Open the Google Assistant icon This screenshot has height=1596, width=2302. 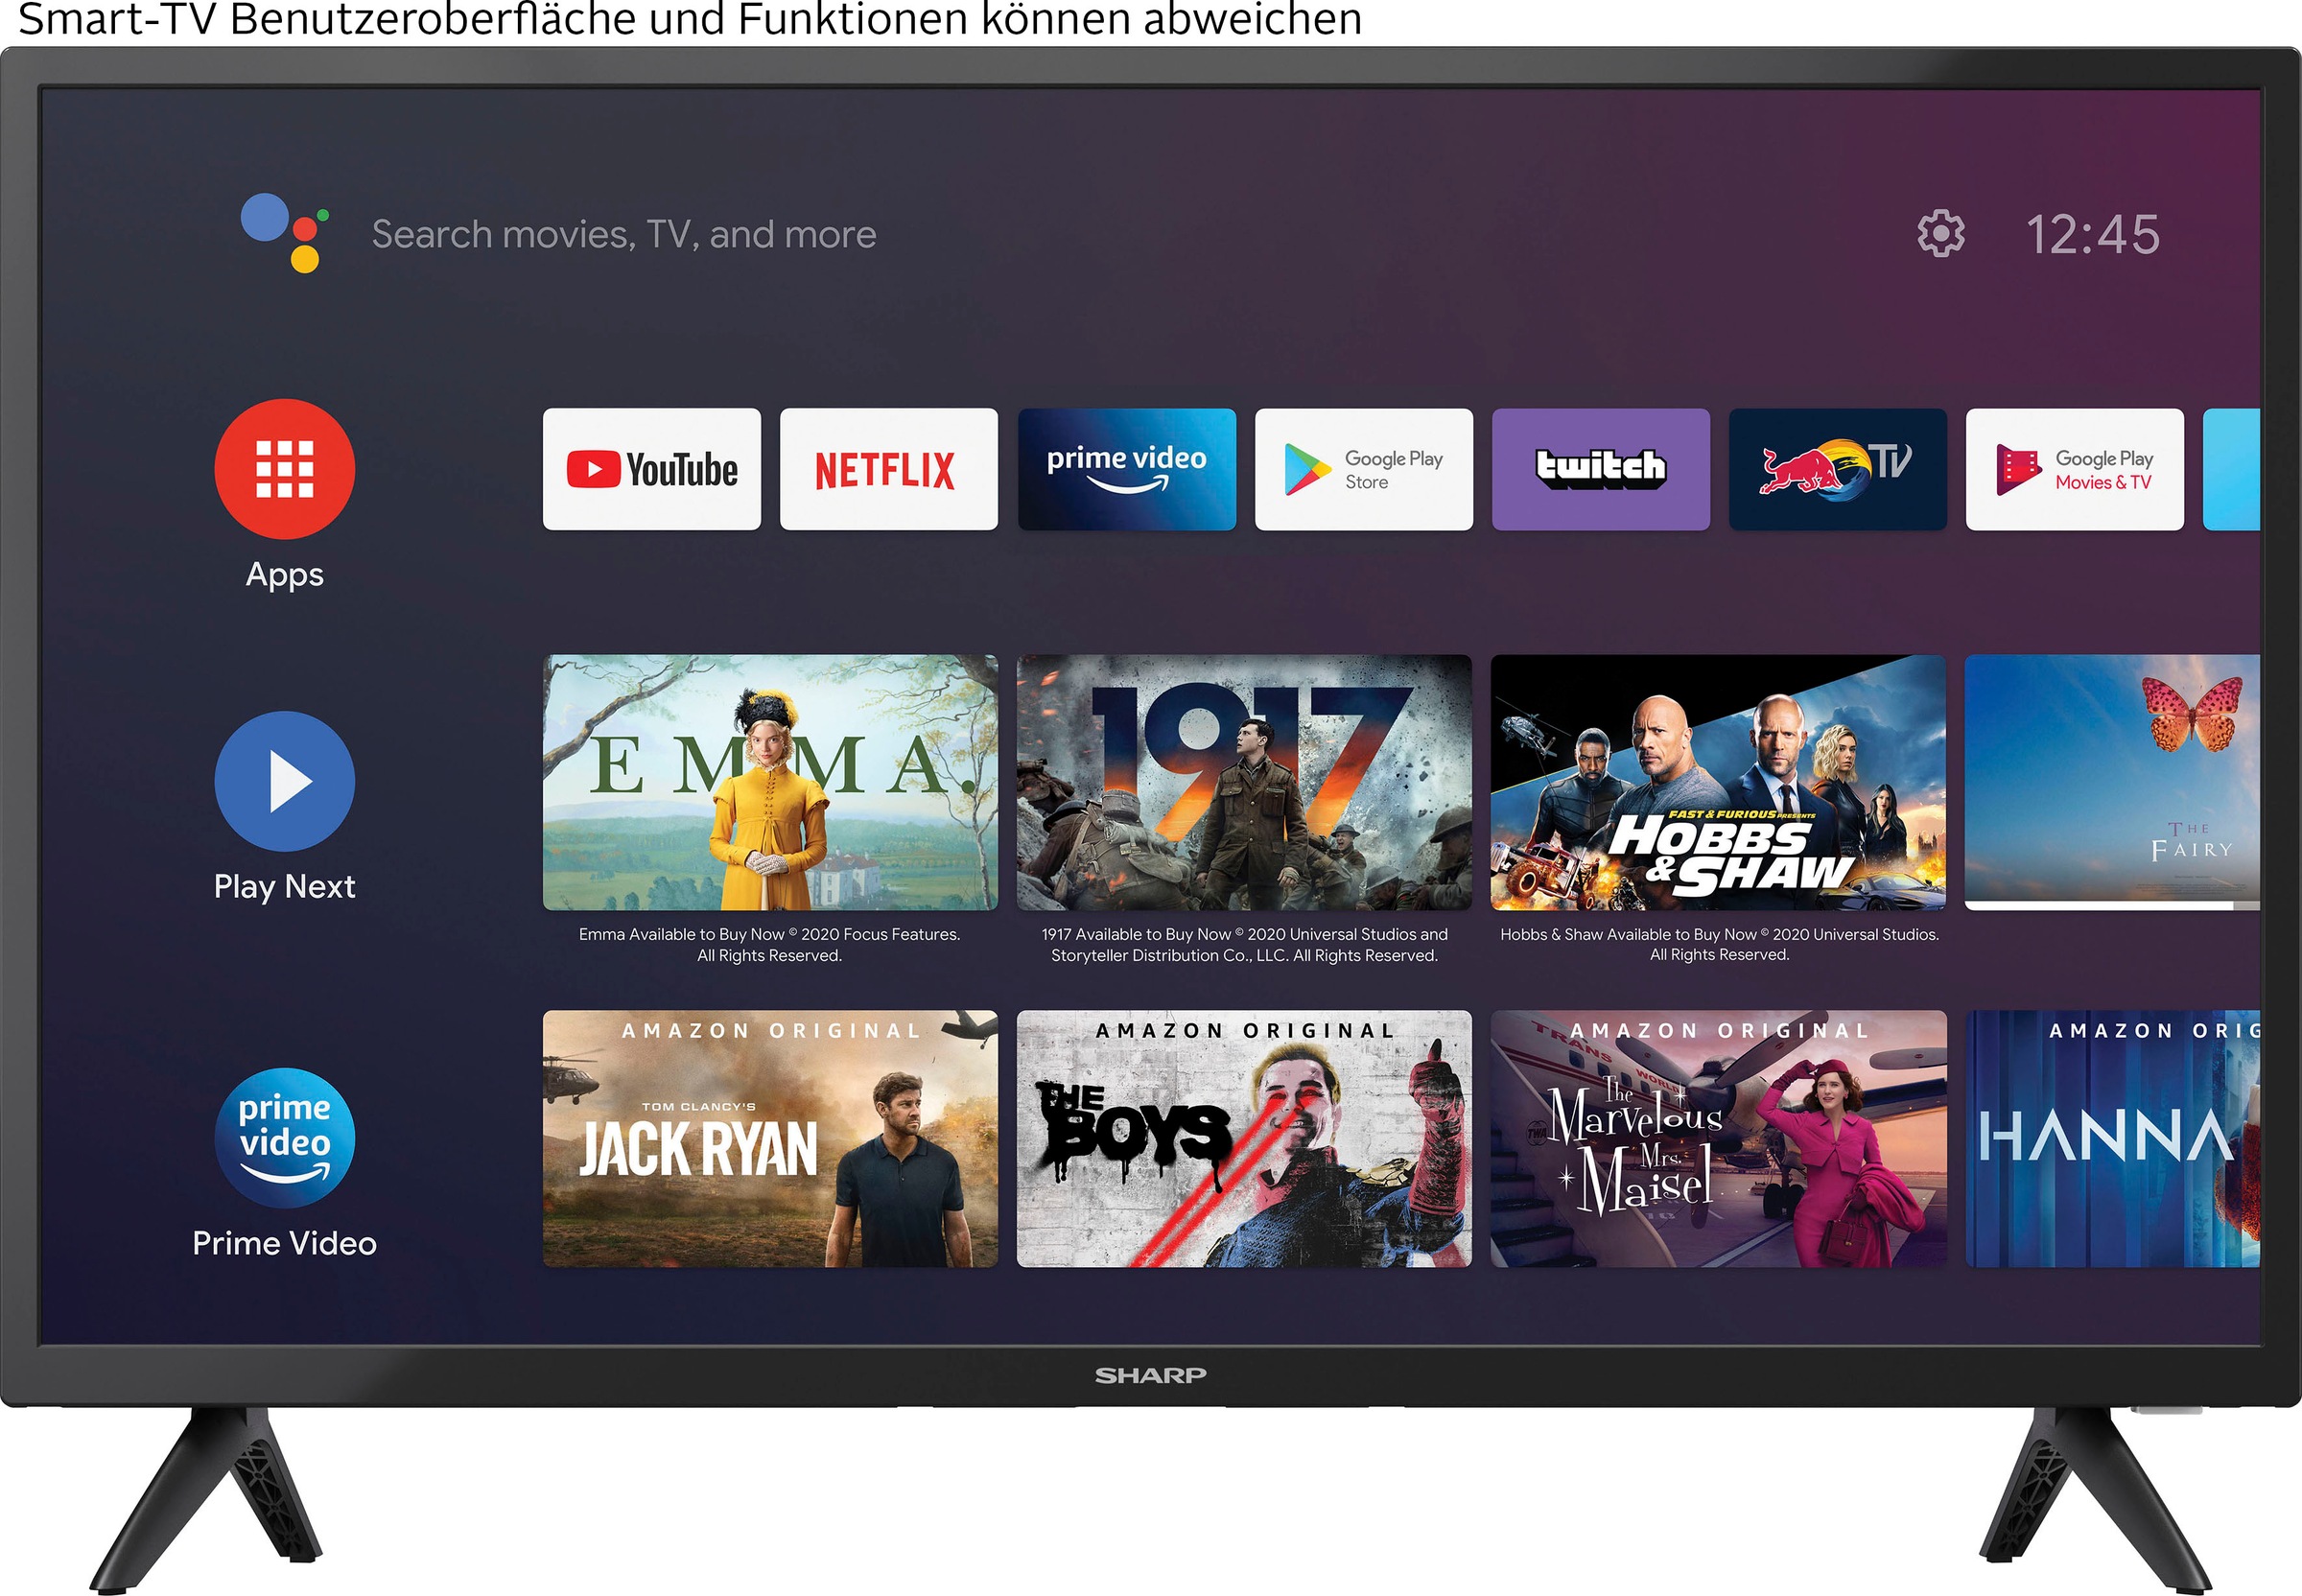point(285,233)
